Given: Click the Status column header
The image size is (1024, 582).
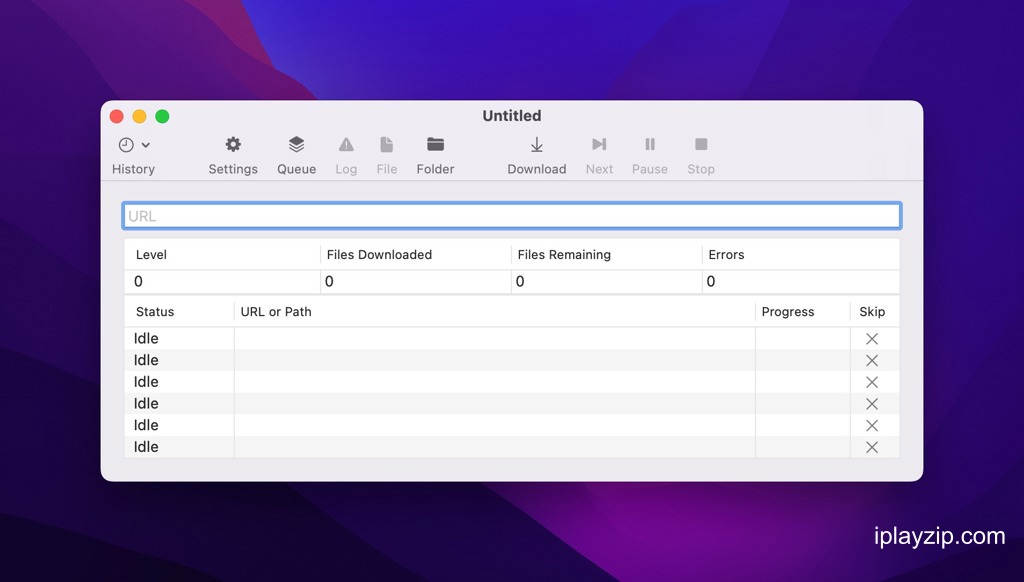Looking at the screenshot, I should (x=155, y=312).
